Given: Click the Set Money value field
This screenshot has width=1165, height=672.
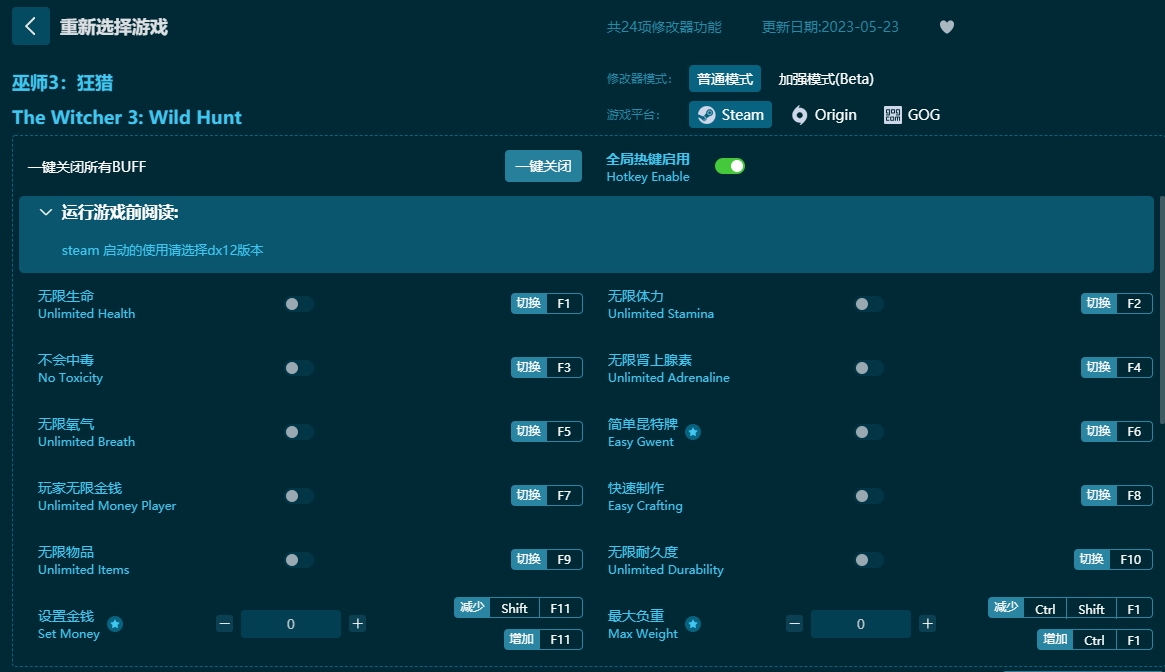Looking at the screenshot, I should 291,624.
